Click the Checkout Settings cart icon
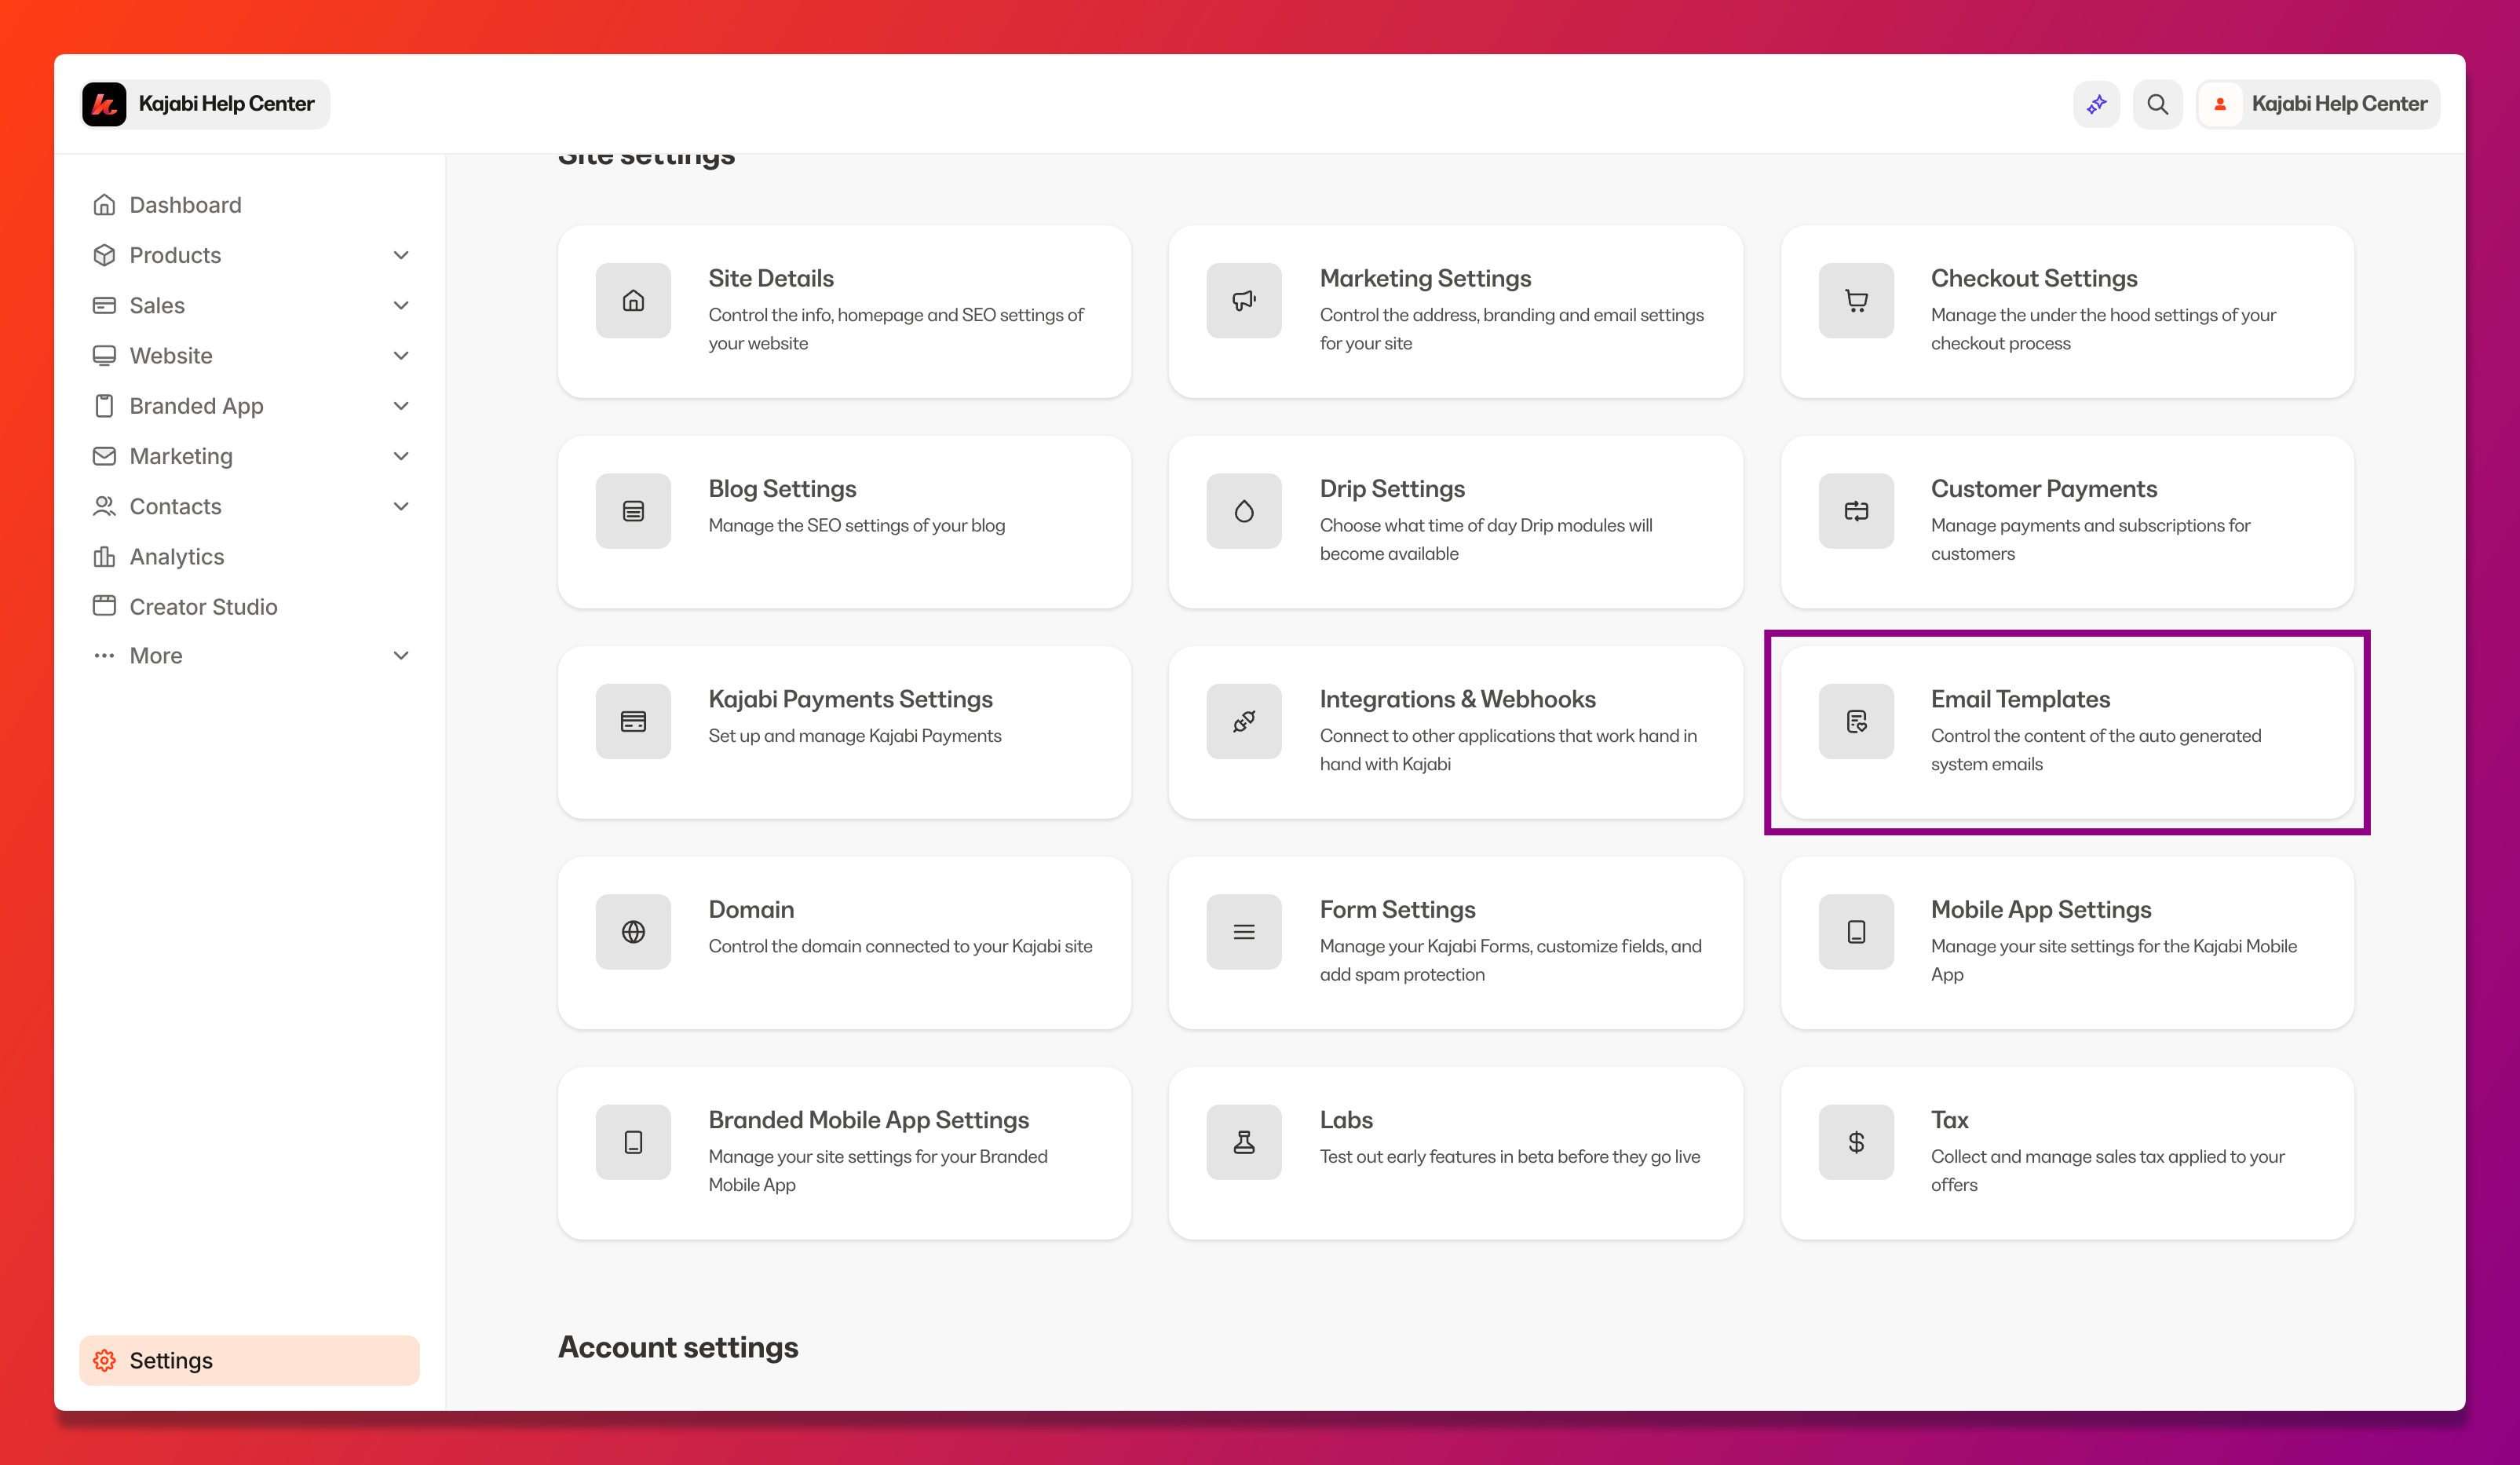 1856,300
